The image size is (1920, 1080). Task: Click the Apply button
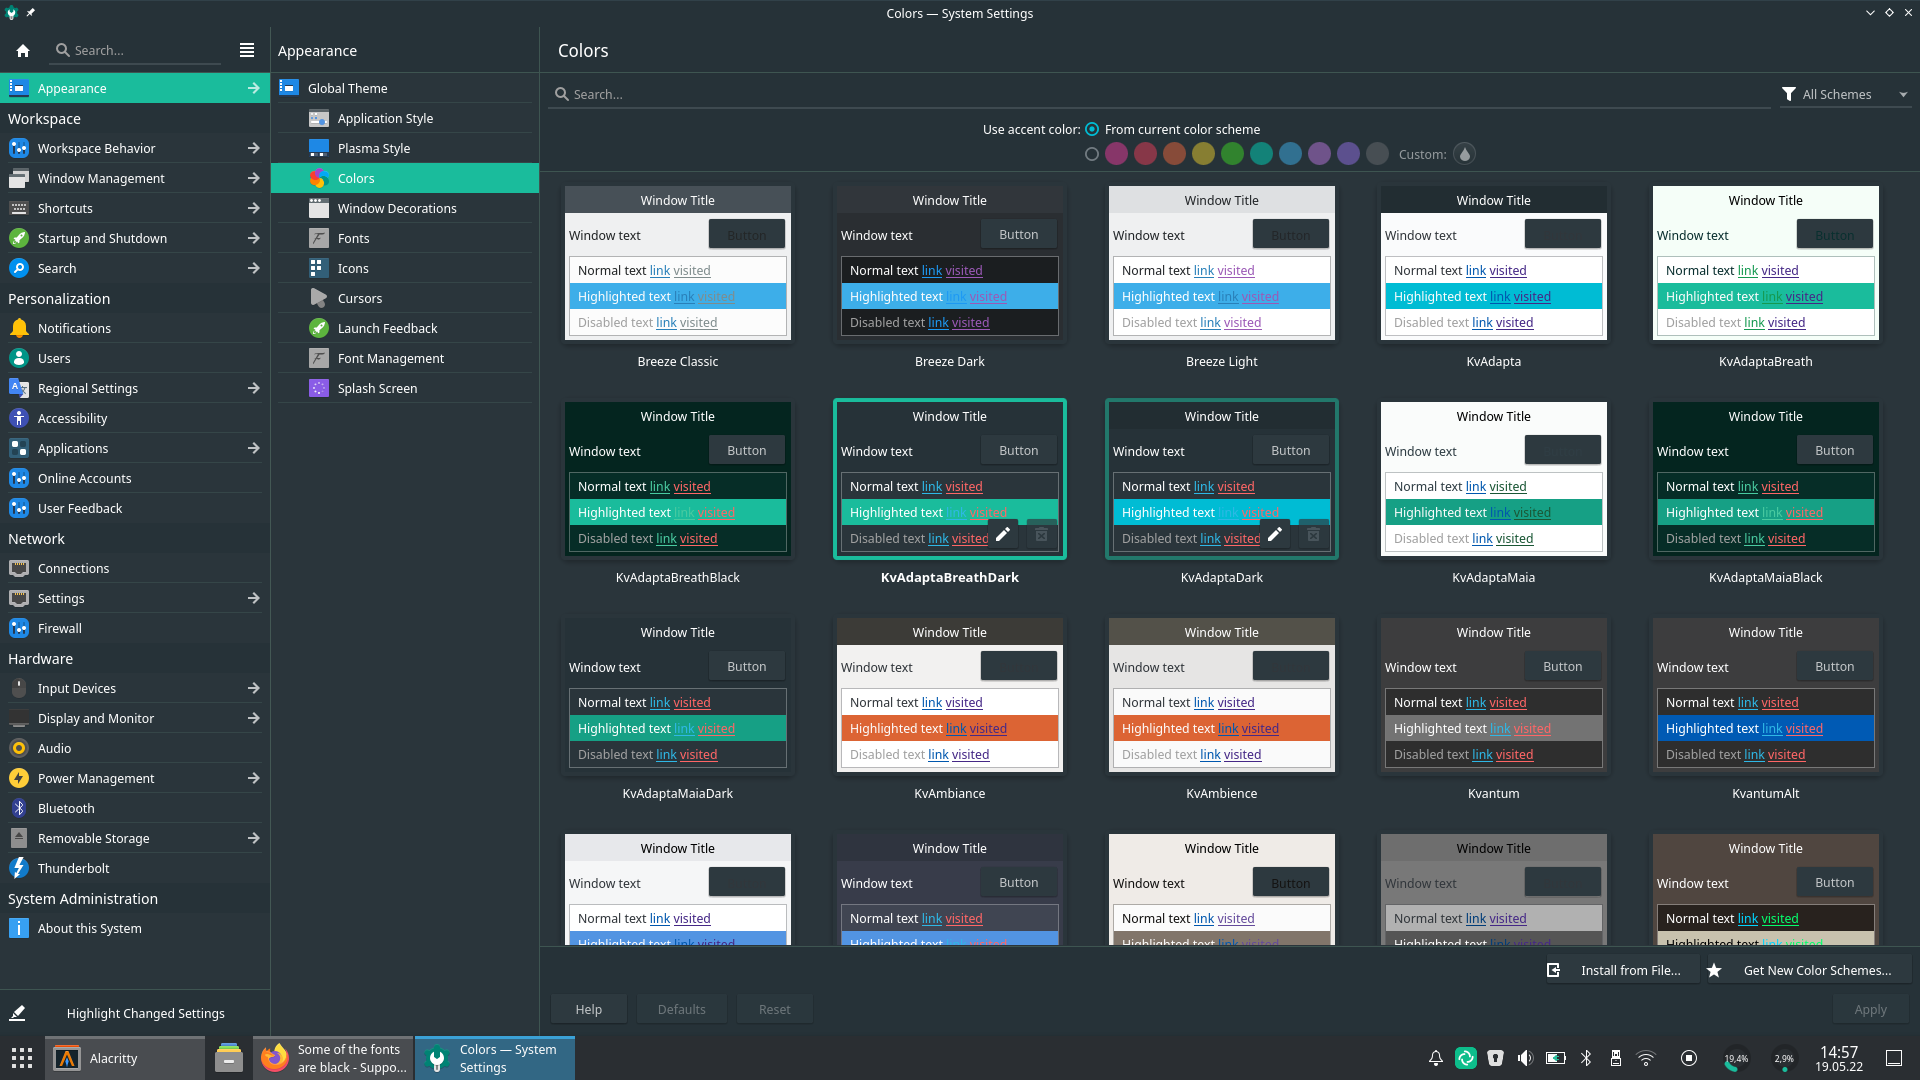[1870, 1009]
